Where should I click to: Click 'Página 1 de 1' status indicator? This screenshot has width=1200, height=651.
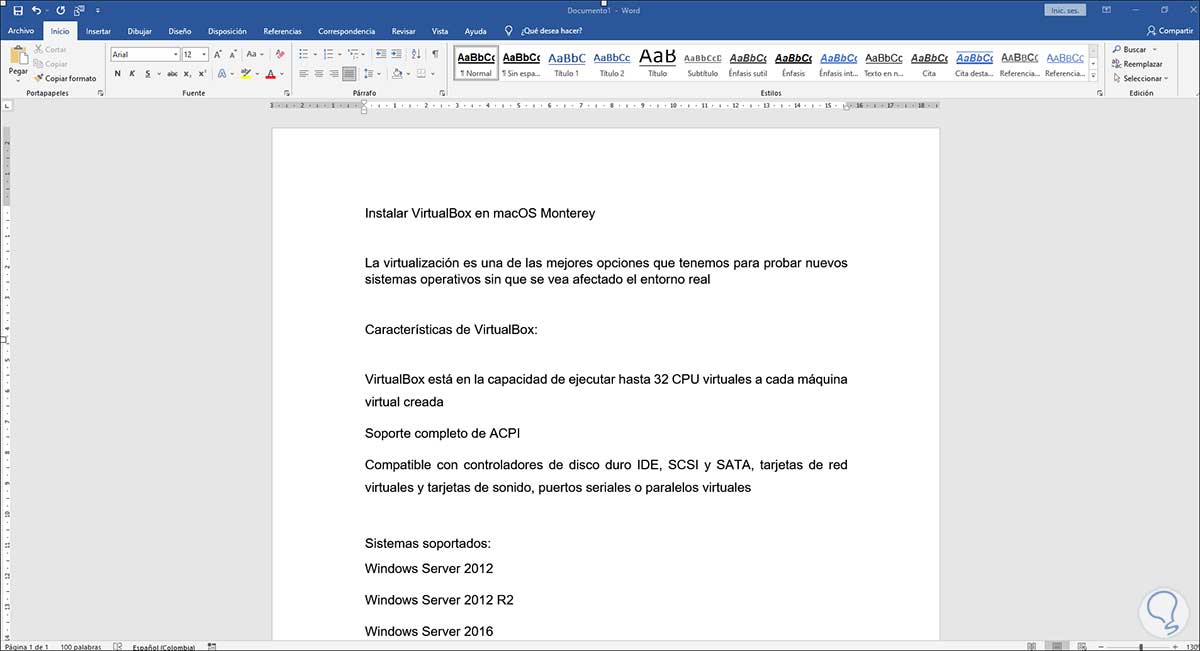(x=26, y=646)
